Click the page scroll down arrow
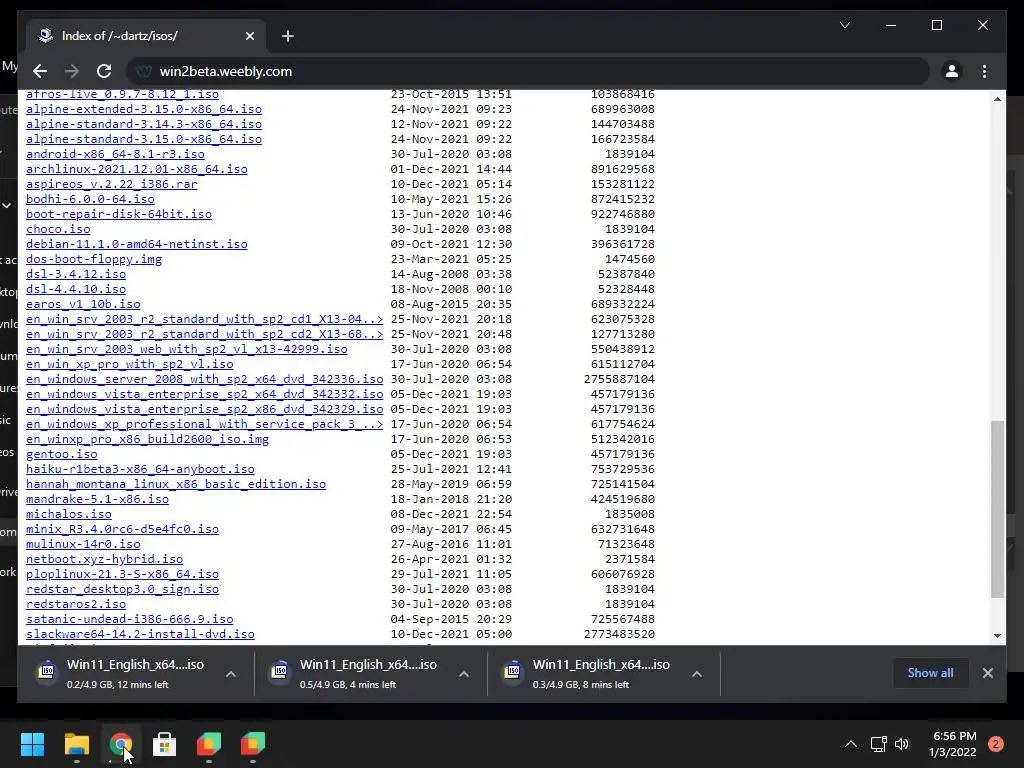Screen dimensions: 1024x768 coord(997,635)
